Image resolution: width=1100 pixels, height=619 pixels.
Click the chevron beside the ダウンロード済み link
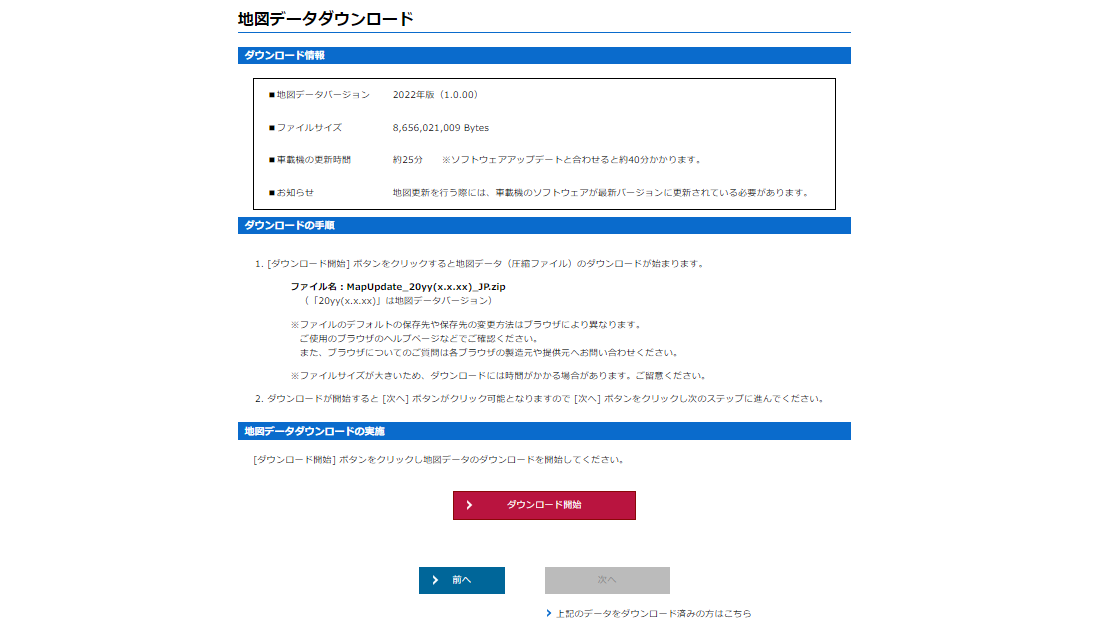click(x=549, y=613)
